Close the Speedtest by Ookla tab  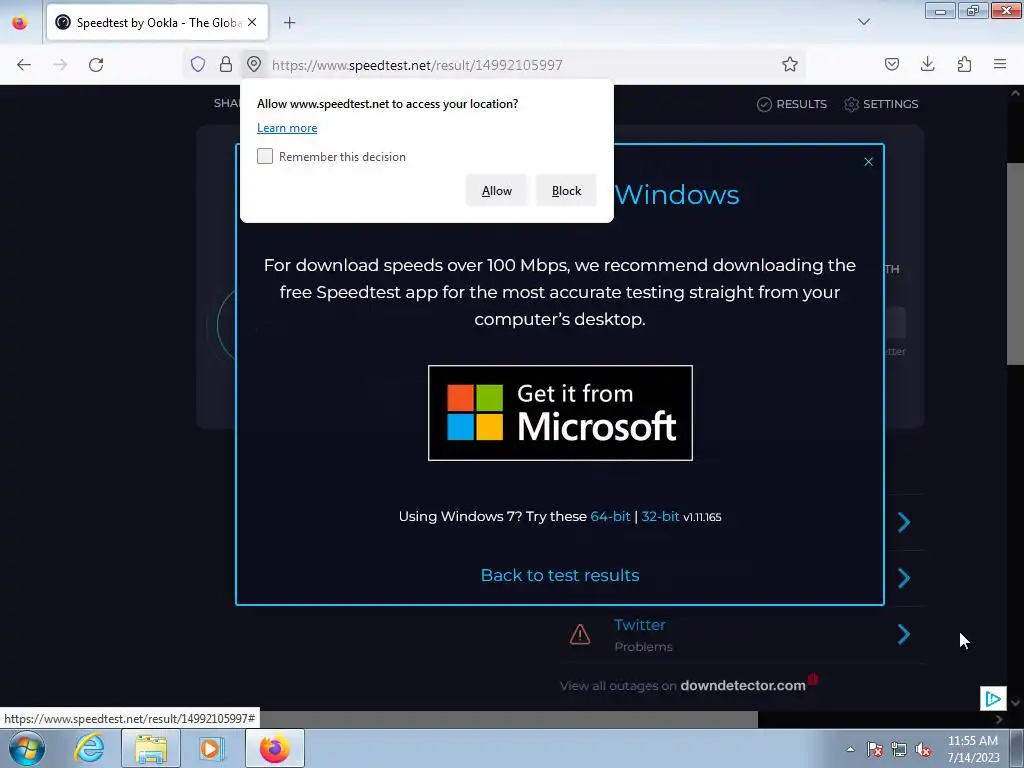(252, 22)
